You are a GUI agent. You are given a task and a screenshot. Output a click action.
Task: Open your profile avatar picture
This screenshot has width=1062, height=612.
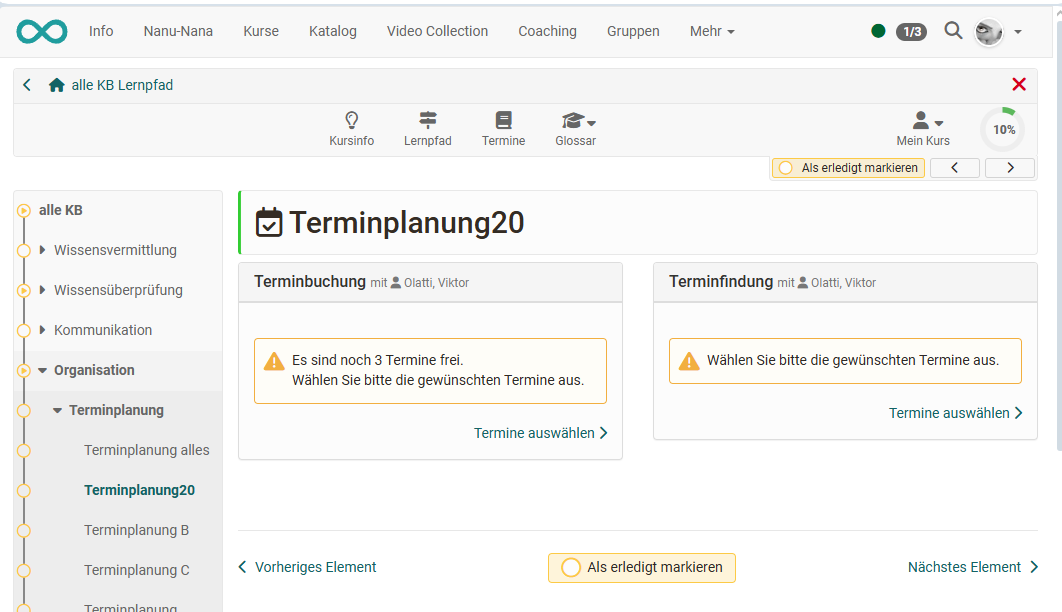click(x=988, y=31)
